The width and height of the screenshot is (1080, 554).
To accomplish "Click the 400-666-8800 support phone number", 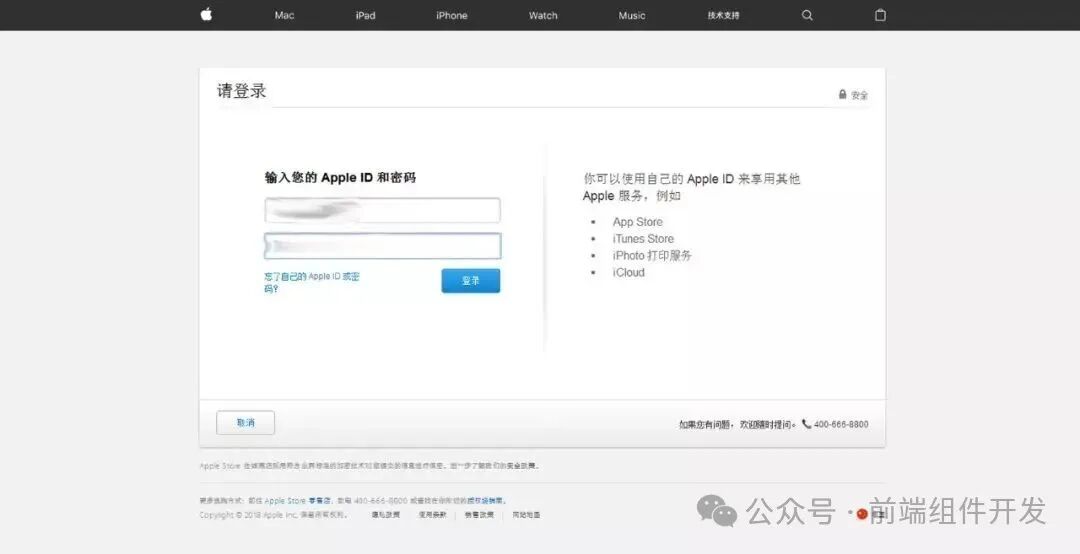I will [x=841, y=424].
